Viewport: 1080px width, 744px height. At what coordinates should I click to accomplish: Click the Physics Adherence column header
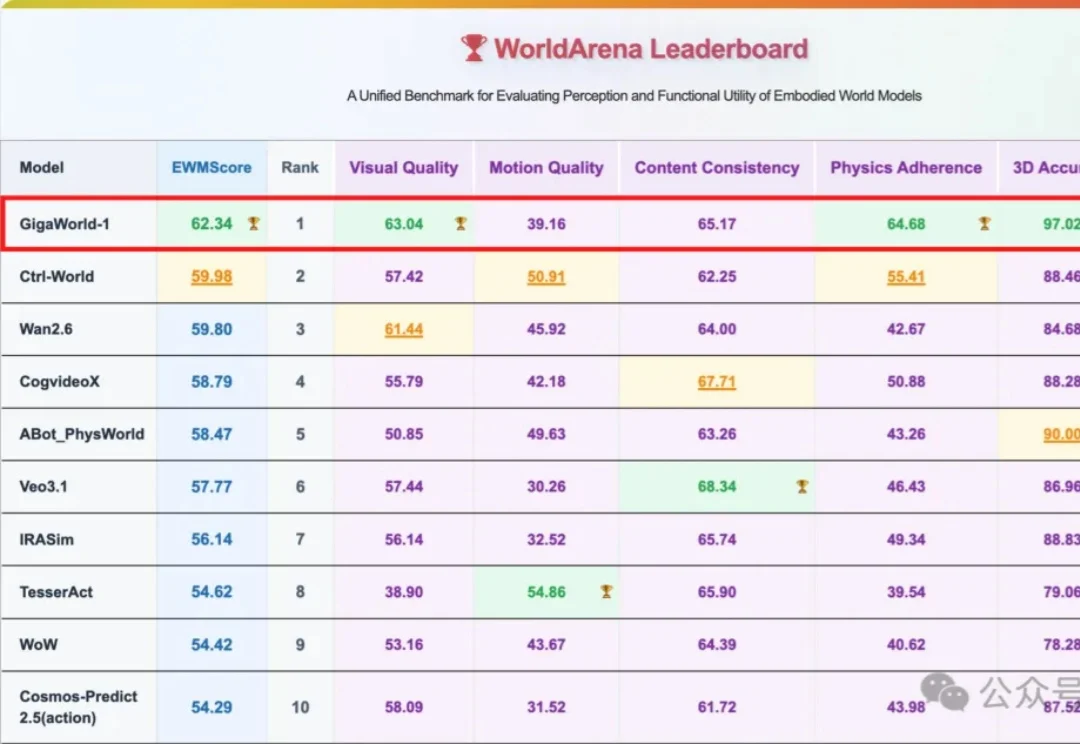(x=906, y=168)
